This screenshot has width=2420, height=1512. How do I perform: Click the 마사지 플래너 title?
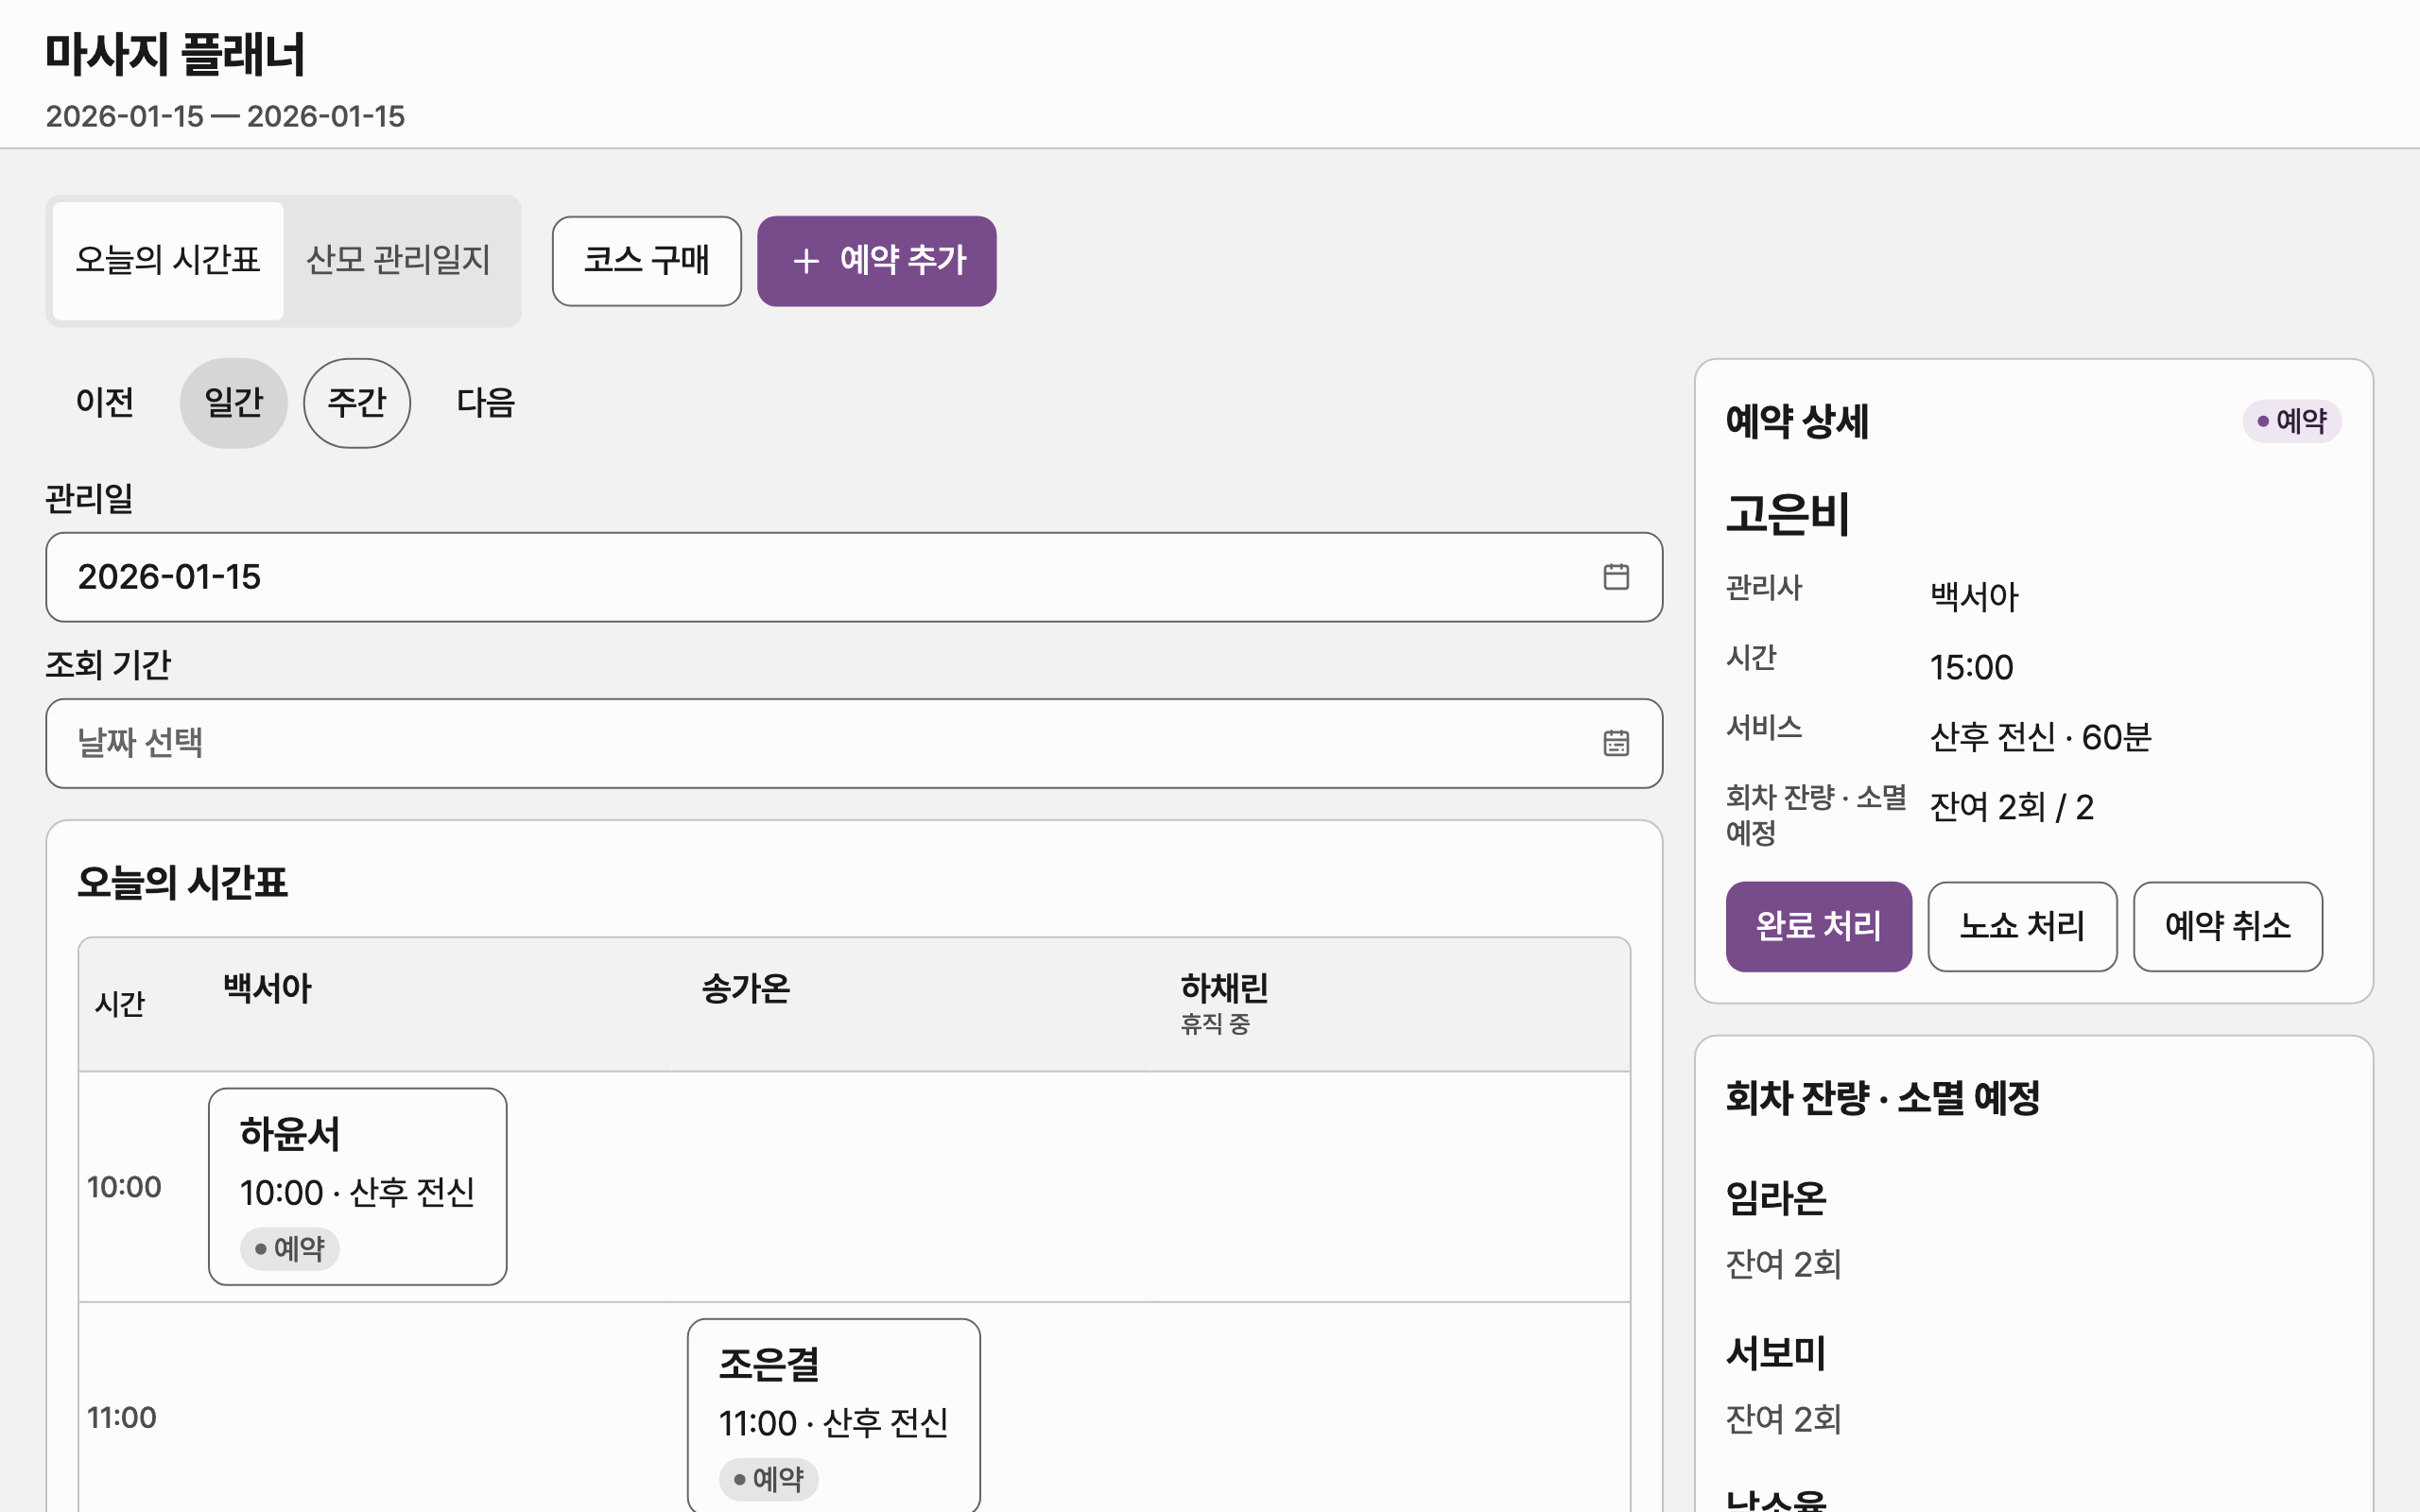tap(175, 54)
